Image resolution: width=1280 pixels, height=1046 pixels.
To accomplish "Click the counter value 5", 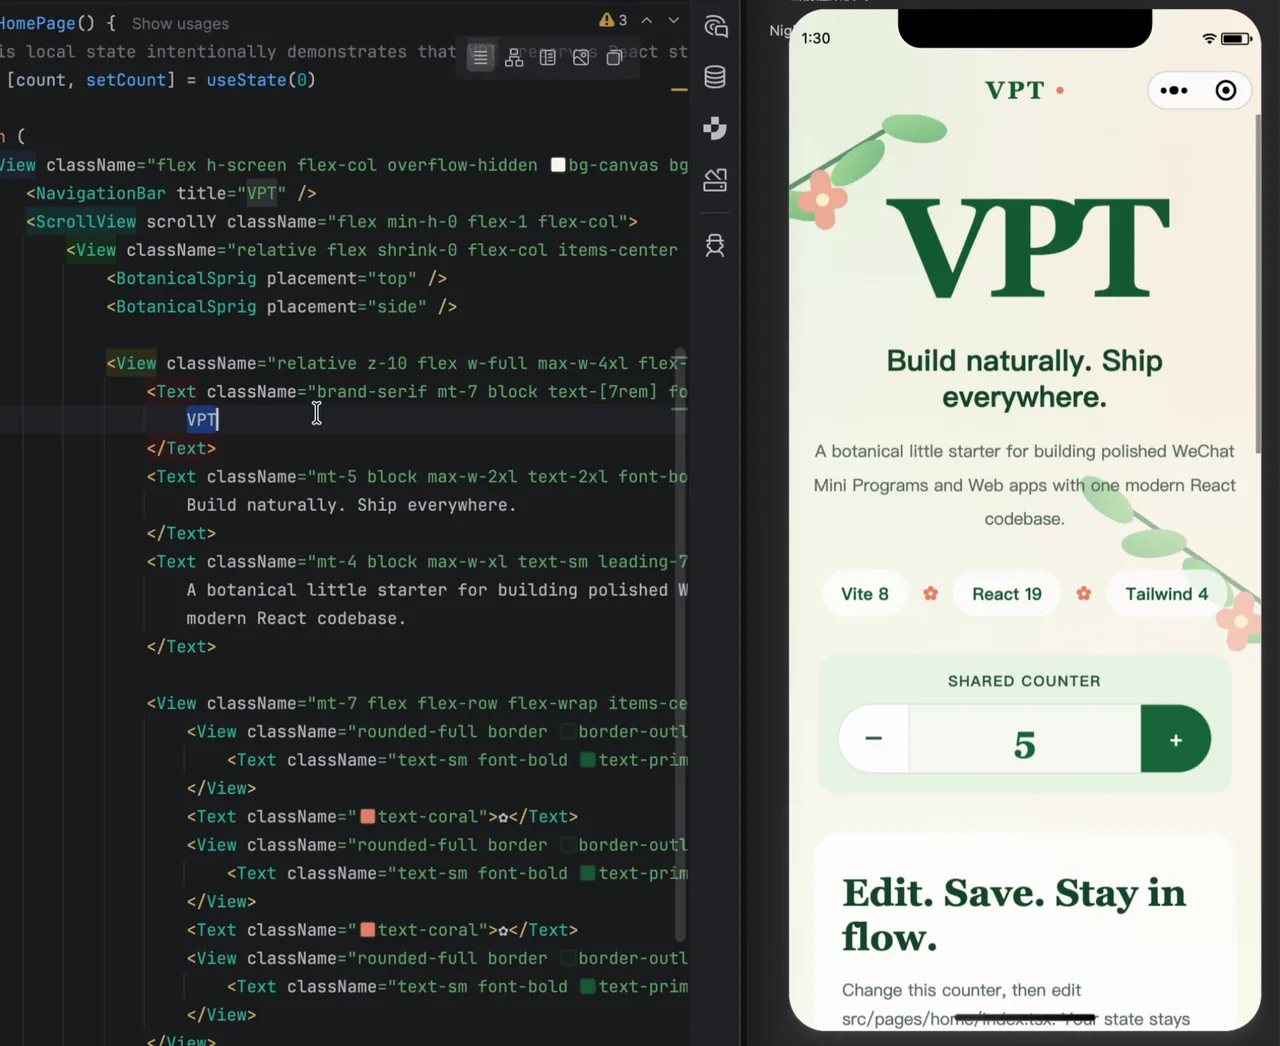I will pos(1025,745).
